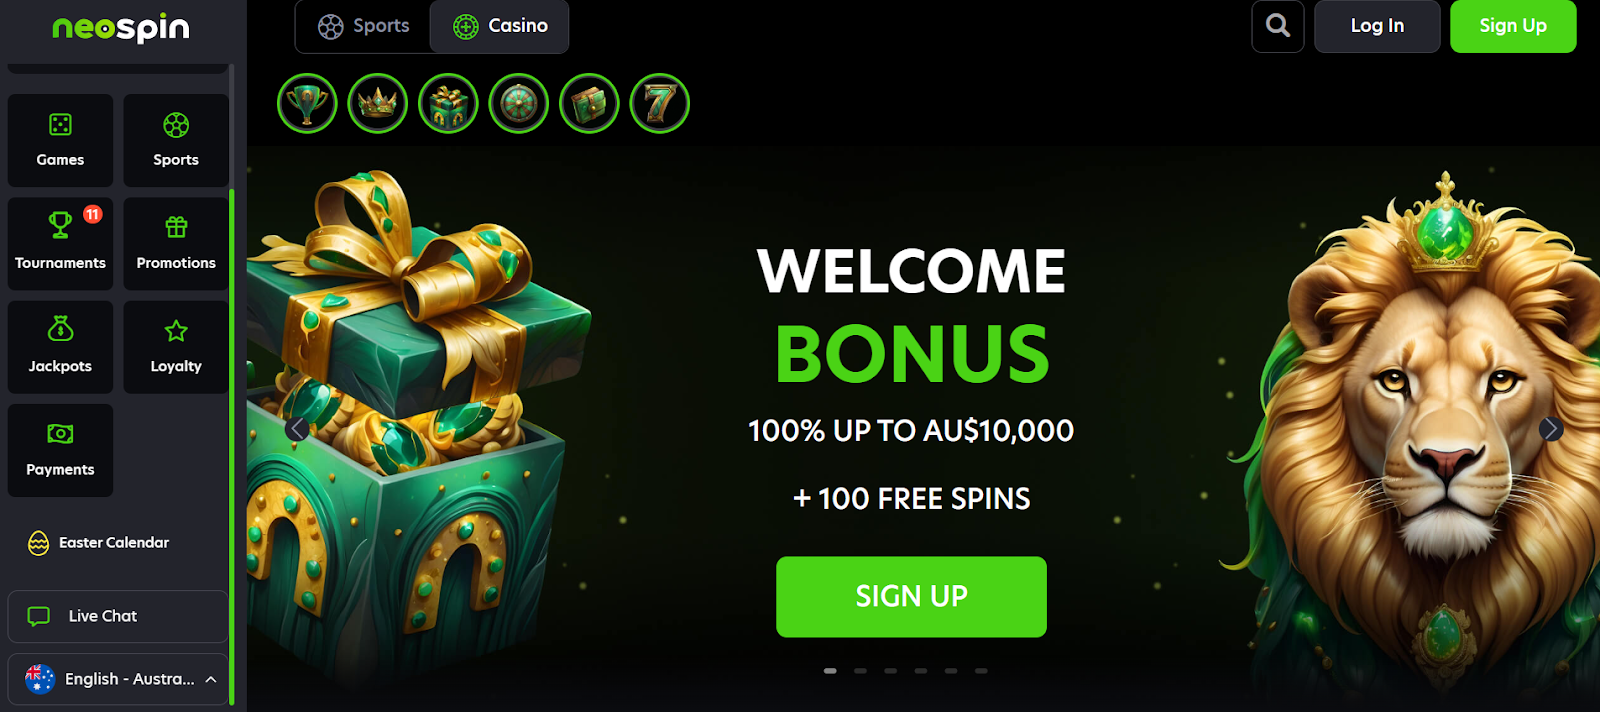This screenshot has height=712, width=1600.
Task: Select the gift box category icon
Action: (448, 103)
